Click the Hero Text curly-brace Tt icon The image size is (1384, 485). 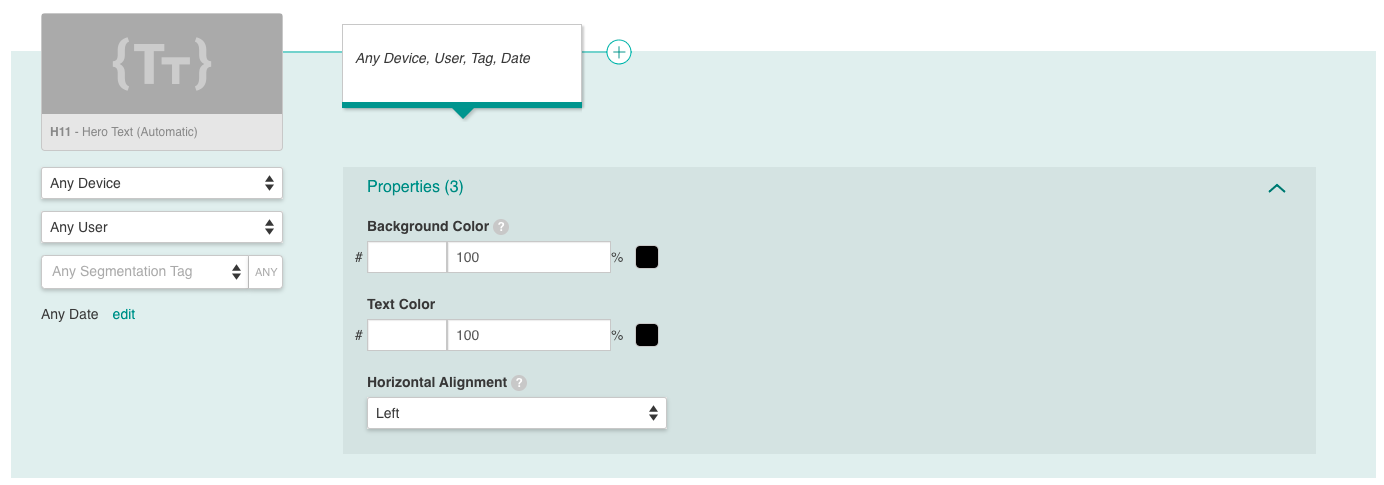click(x=162, y=64)
